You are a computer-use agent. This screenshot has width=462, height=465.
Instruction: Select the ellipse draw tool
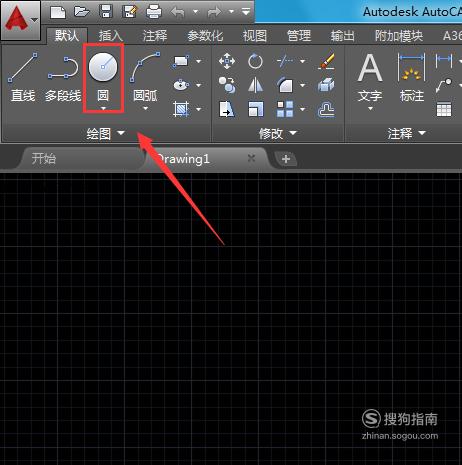[x=181, y=85]
